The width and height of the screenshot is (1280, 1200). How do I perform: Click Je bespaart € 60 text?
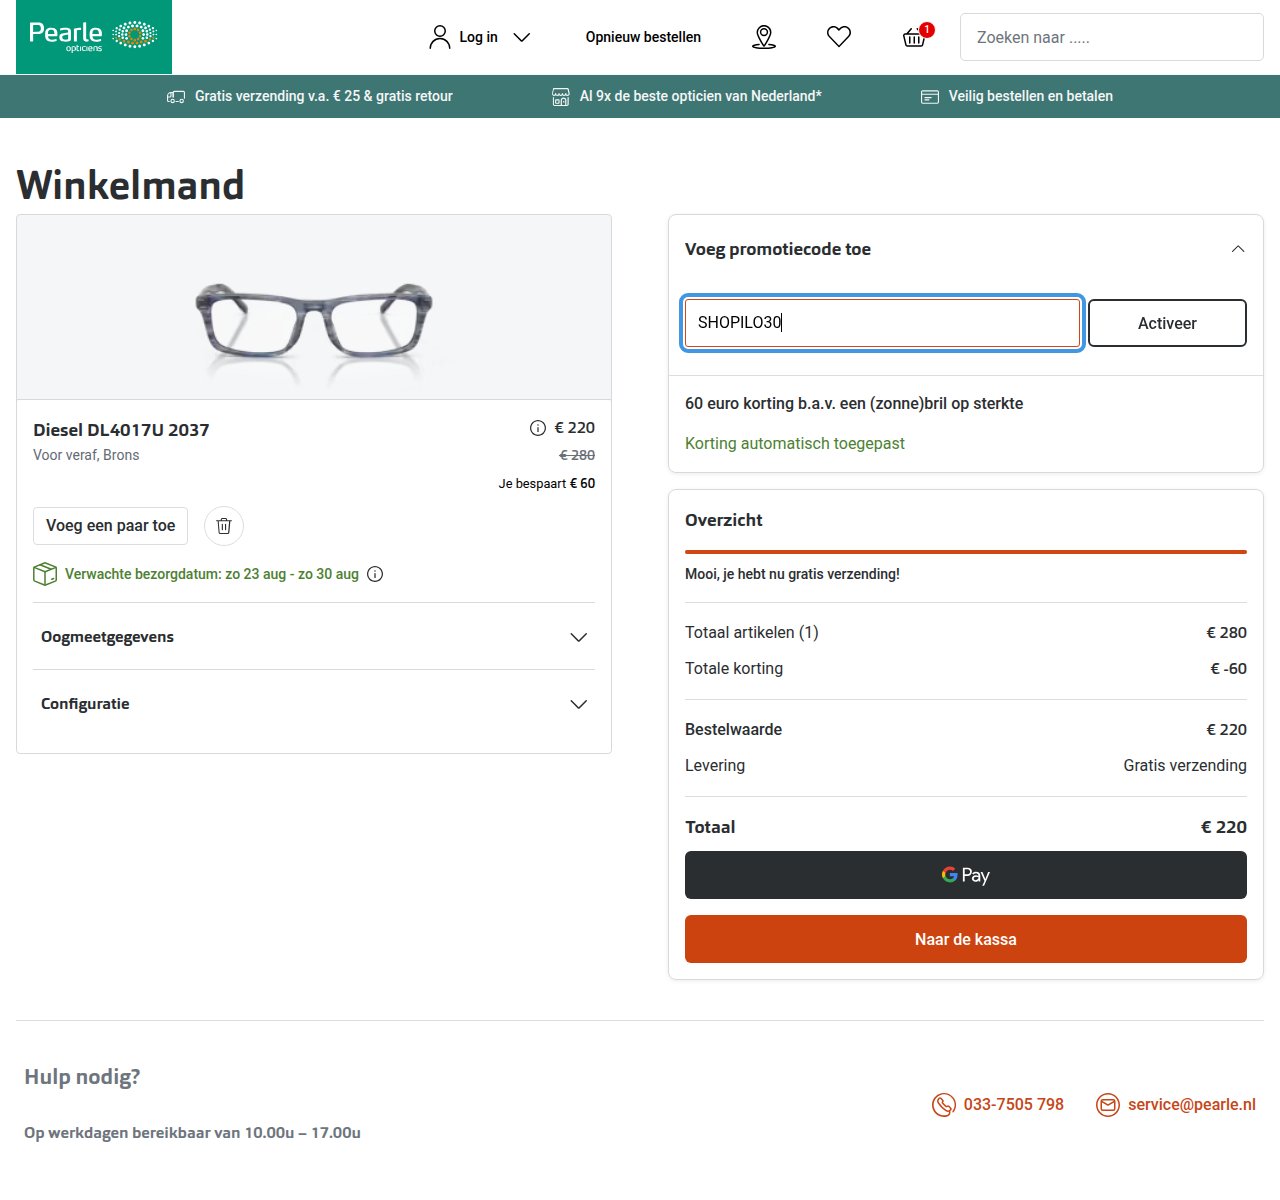(547, 483)
